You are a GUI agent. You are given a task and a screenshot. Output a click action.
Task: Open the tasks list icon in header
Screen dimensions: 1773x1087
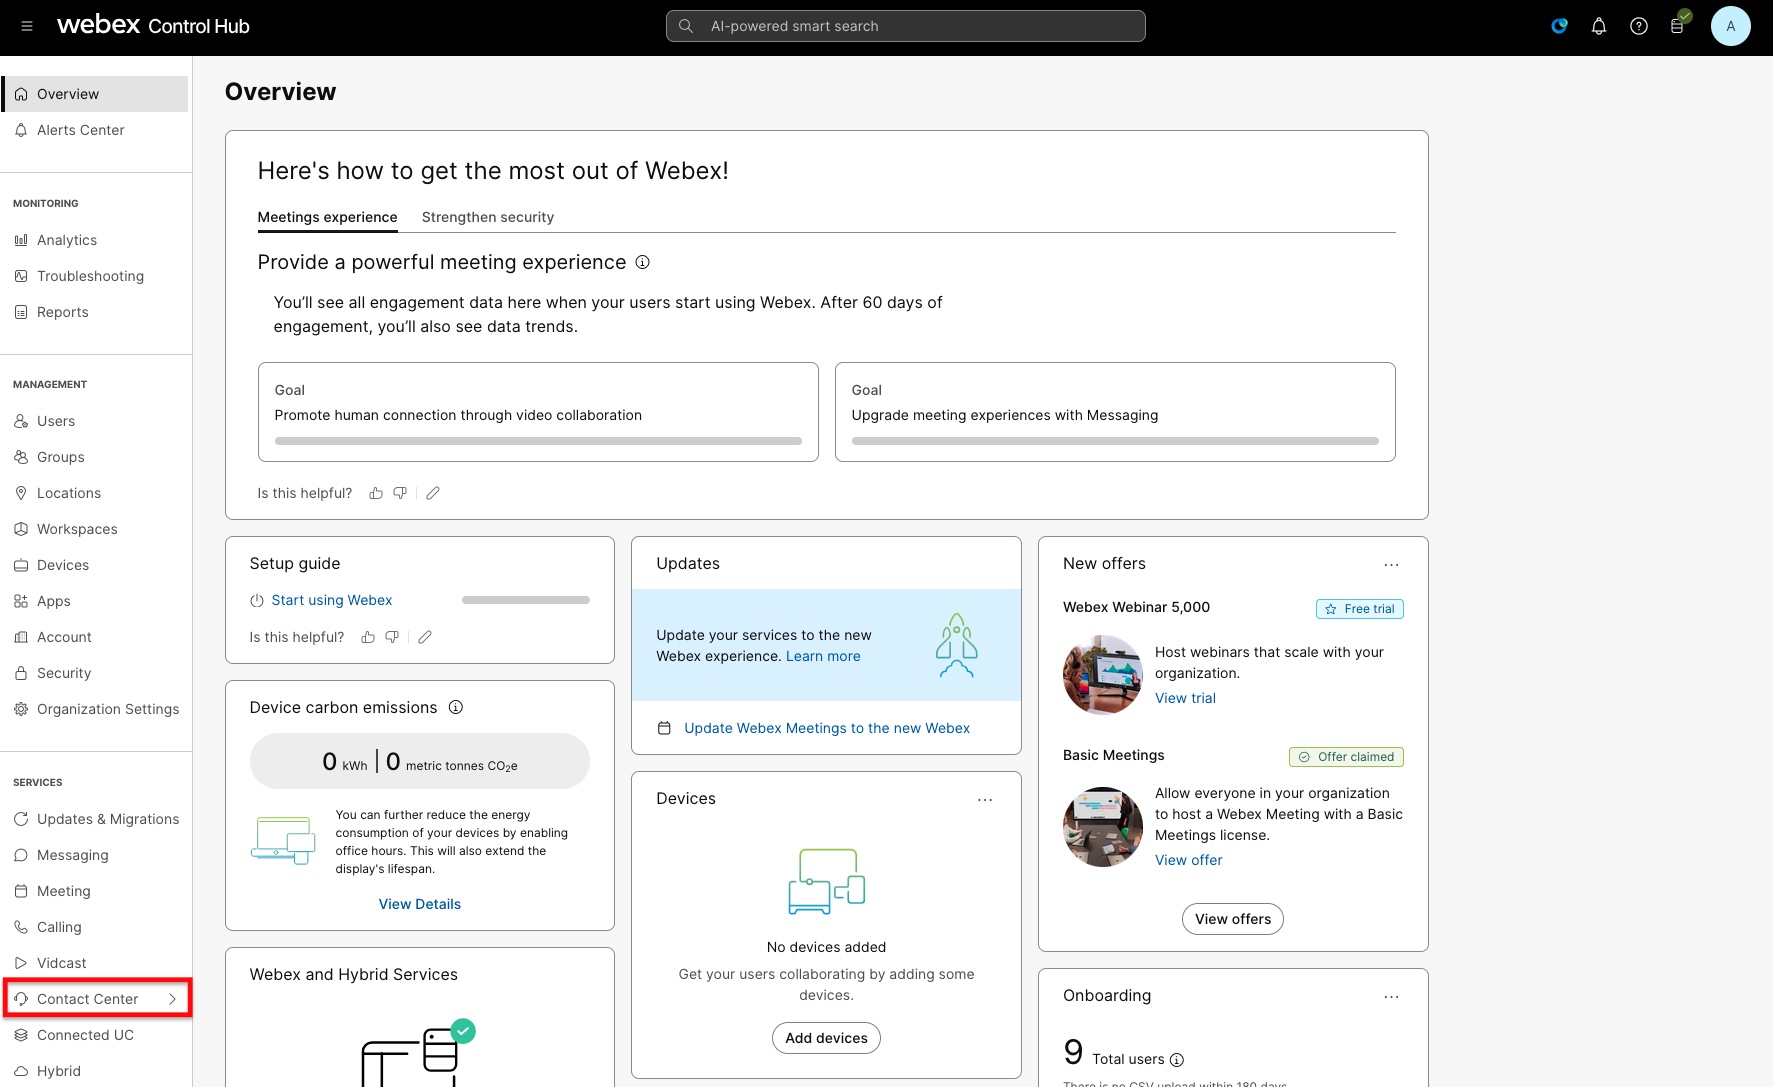(x=1678, y=27)
